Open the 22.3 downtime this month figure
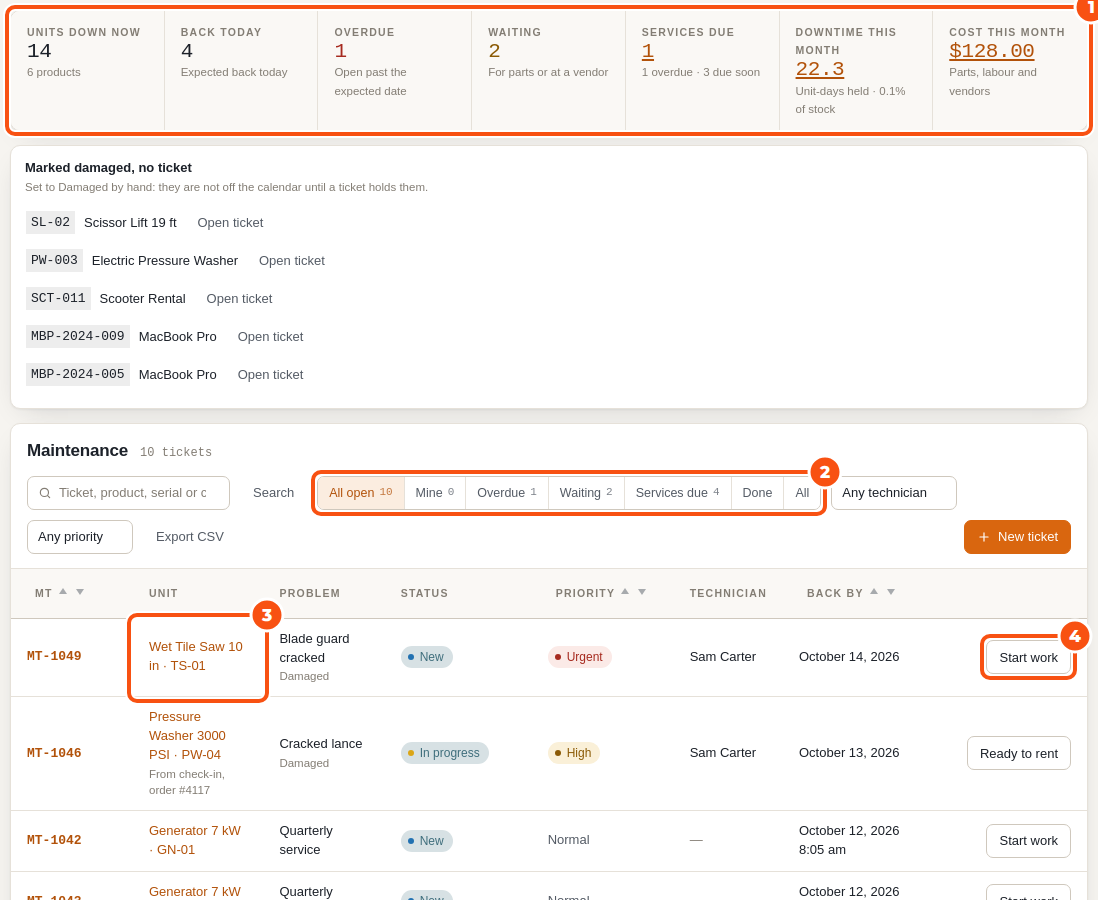The image size is (1098, 900). 819,69
